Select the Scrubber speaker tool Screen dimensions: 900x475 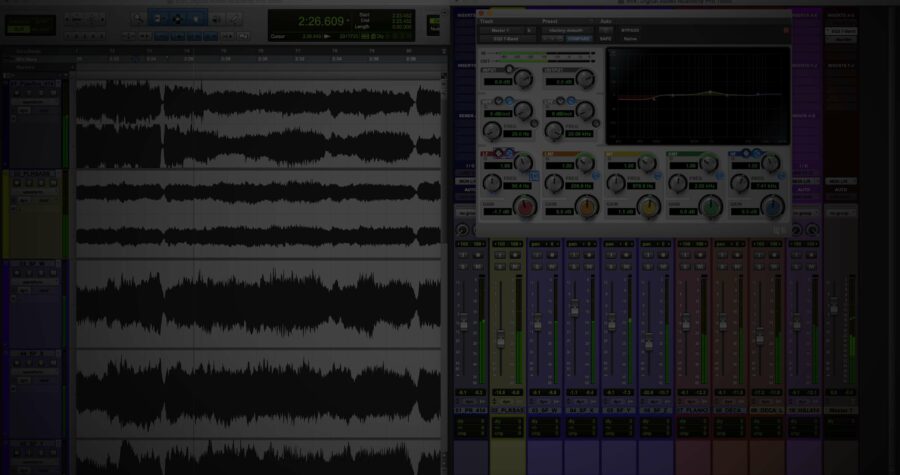216,19
